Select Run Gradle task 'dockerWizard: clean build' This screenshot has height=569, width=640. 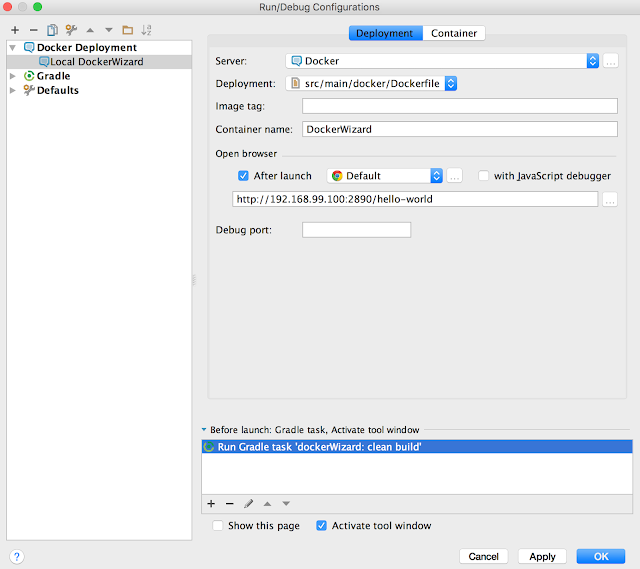[x=417, y=447]
